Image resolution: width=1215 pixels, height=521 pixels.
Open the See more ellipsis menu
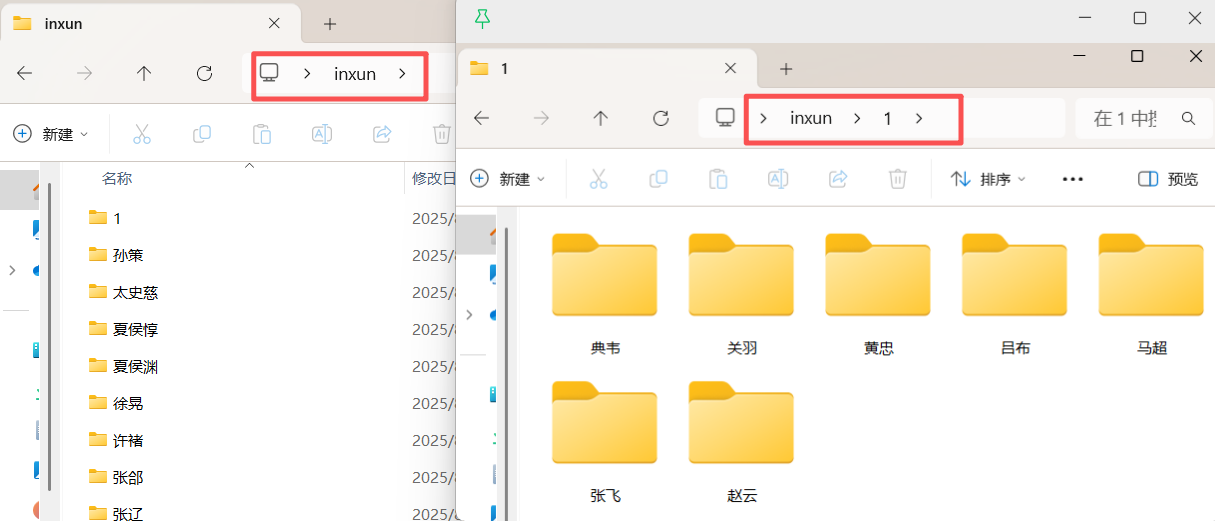1073,179
